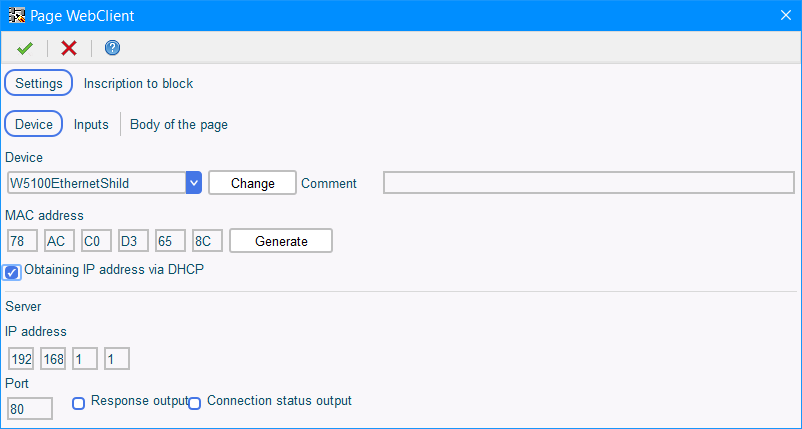Uncheck Obtaining IP address via DHCP
Viewport: 802px width, 429px height.
coord(12,273)
